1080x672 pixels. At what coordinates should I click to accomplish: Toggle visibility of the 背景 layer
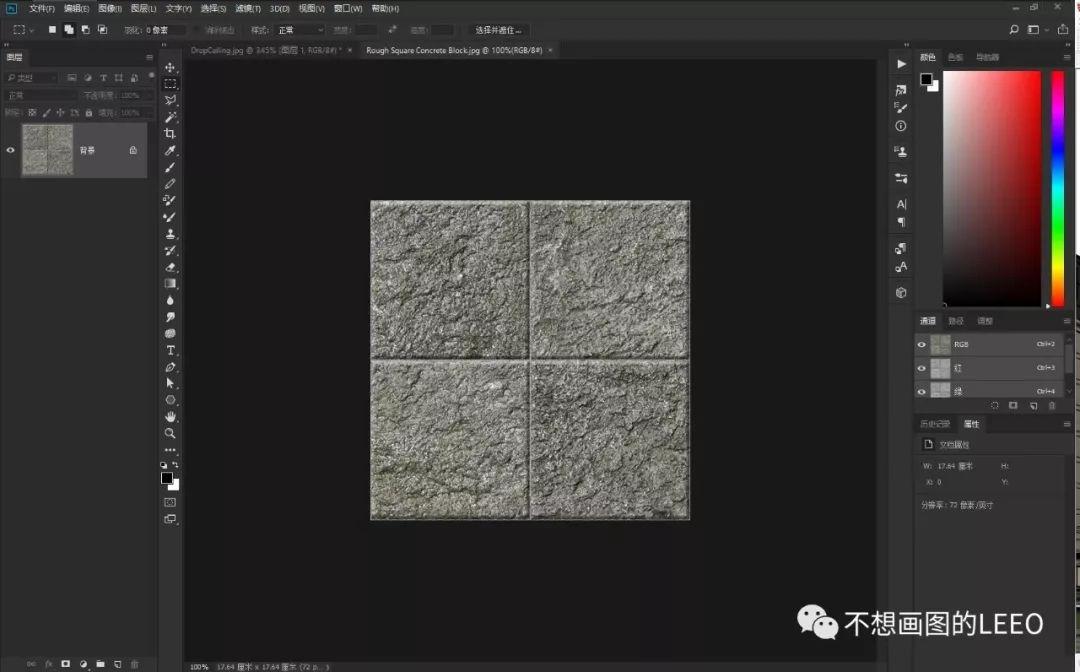pos(10,150)
